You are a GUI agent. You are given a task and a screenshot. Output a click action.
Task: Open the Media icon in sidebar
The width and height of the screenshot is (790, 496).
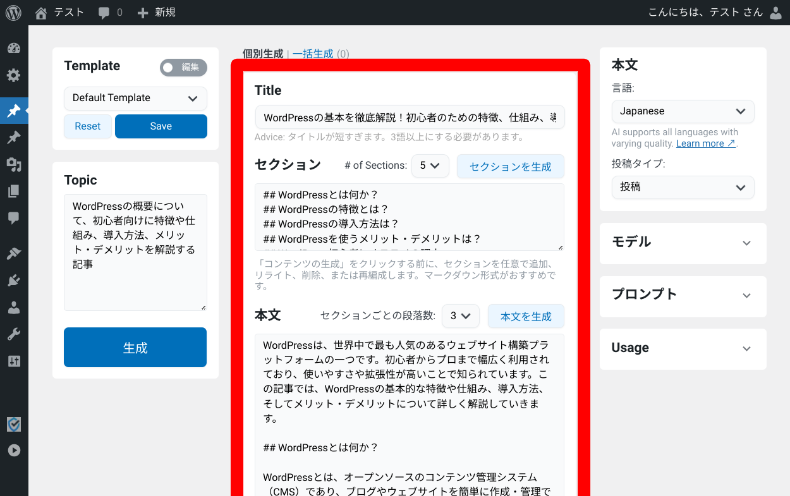point(14,164)
